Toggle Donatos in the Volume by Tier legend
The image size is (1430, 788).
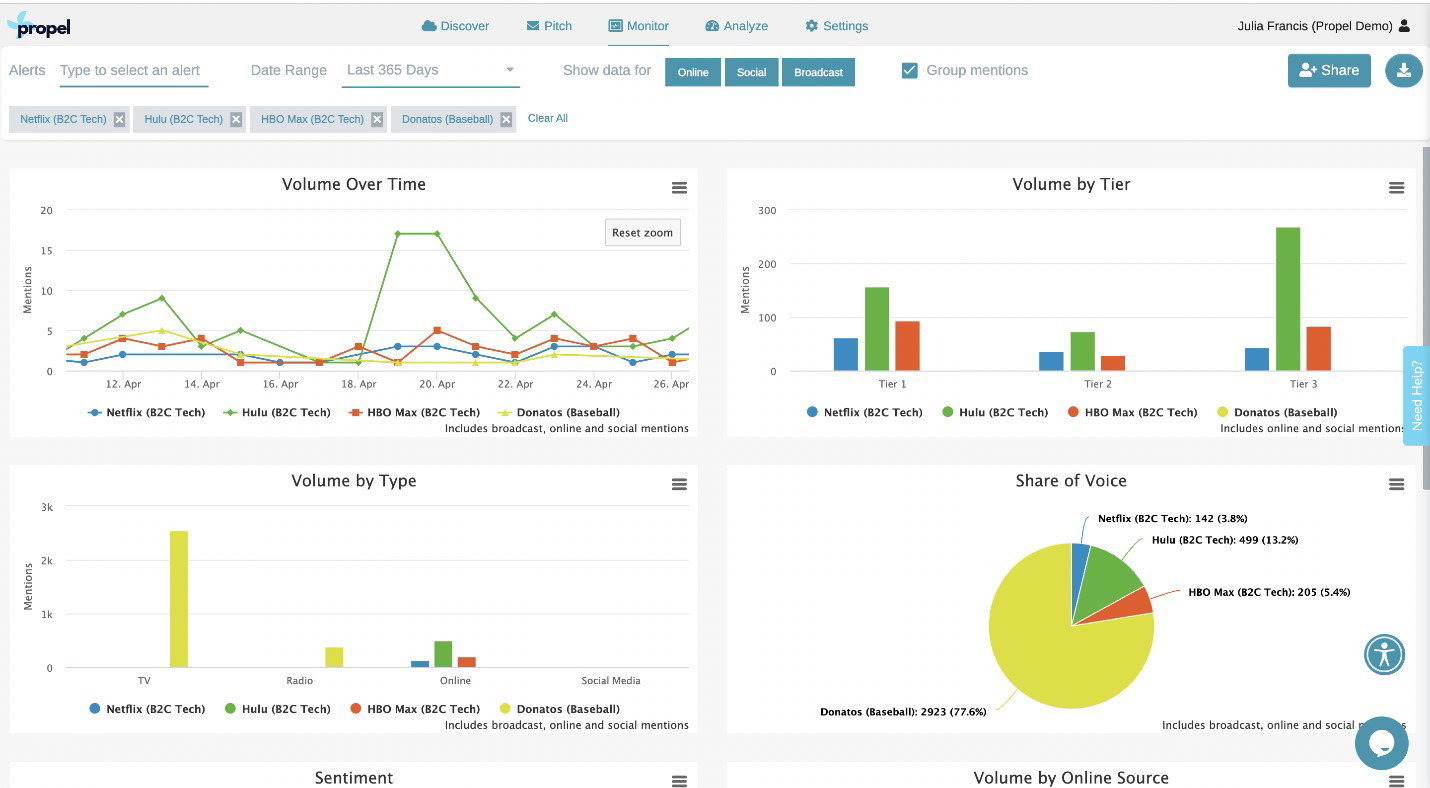pyautogui.click(x=1277, y=412)
